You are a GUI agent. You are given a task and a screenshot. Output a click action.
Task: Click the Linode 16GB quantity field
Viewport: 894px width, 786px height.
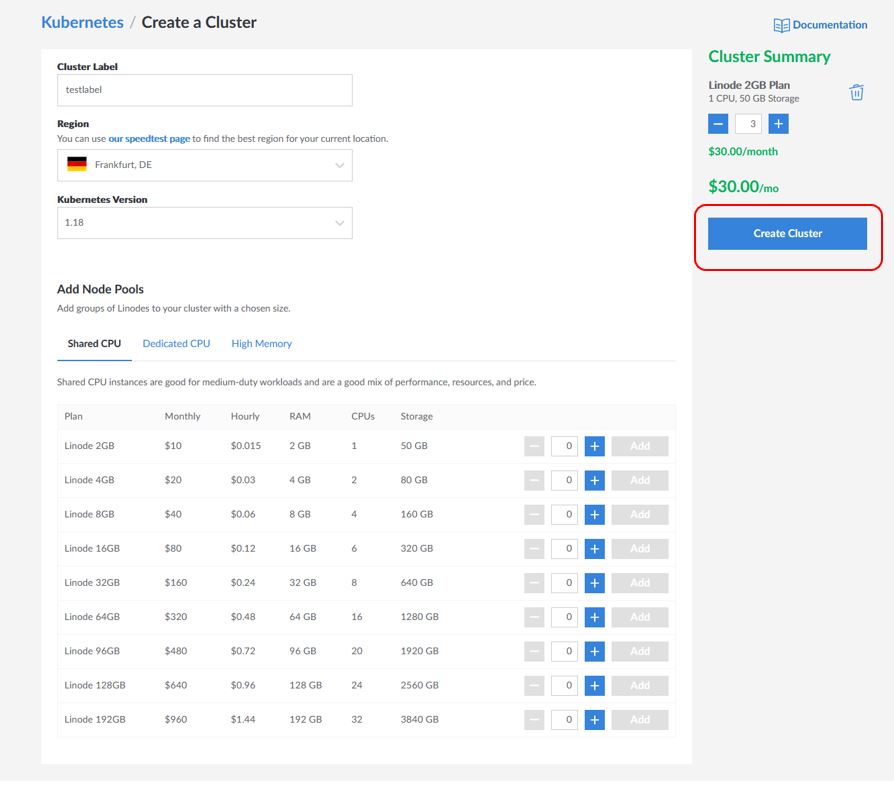(564, 549)
